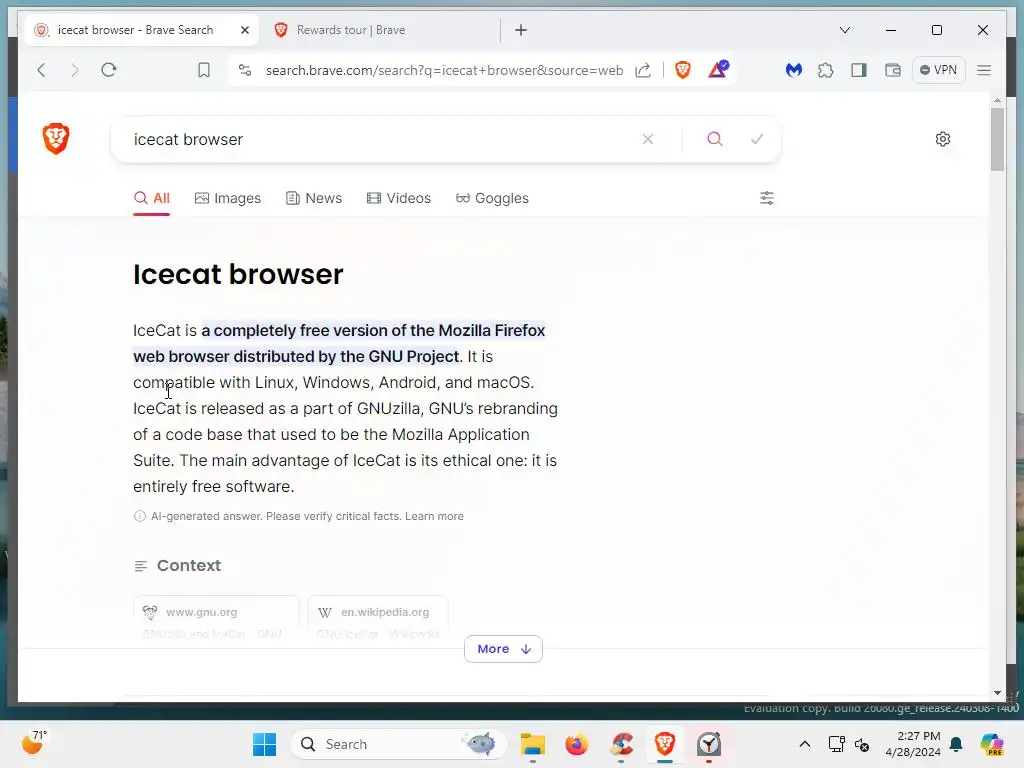Open the search filters sliders icon
Viewport: 1024px width, 768px height.
coord(767,198)
